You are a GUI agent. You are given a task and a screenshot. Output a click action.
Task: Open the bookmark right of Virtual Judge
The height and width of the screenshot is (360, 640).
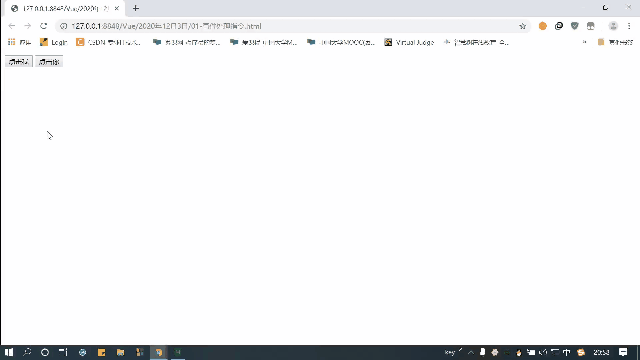[476, 42]
